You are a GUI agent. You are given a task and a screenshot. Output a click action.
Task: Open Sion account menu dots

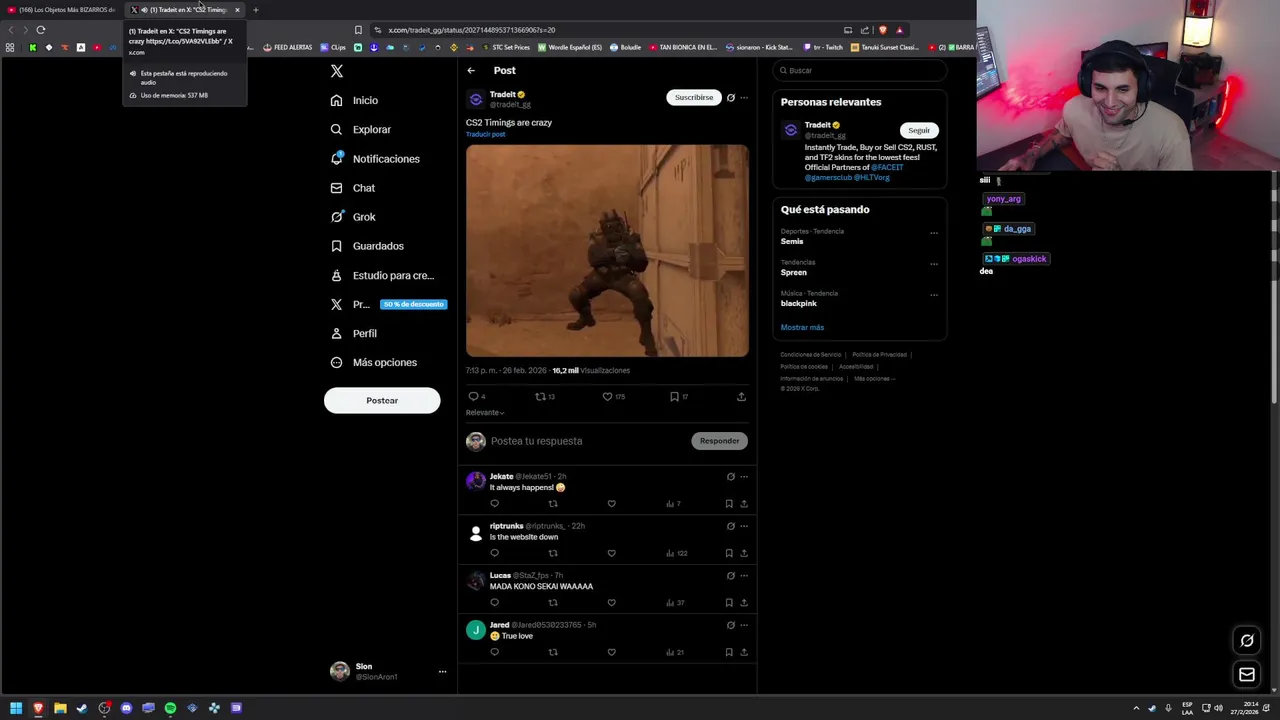[x=442, y=672]
